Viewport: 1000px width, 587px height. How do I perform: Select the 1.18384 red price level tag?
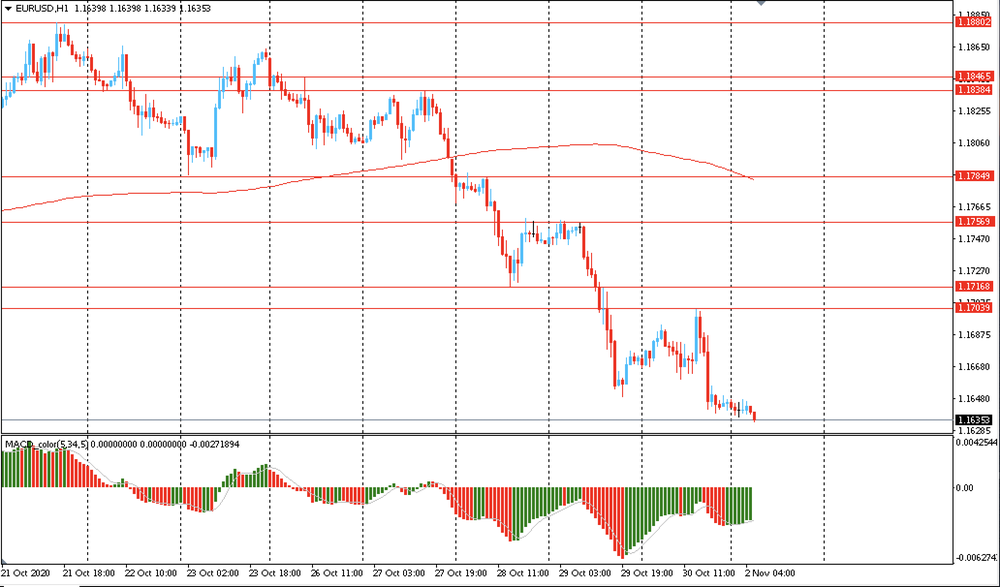point(974,90)
